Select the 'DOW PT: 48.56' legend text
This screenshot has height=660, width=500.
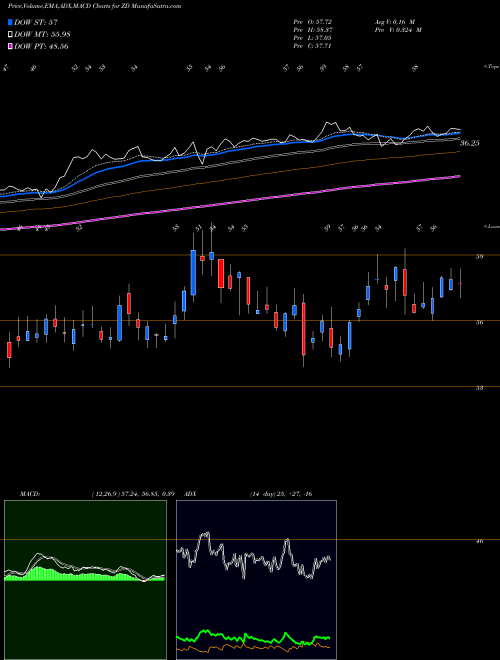[x=41, y=46]
